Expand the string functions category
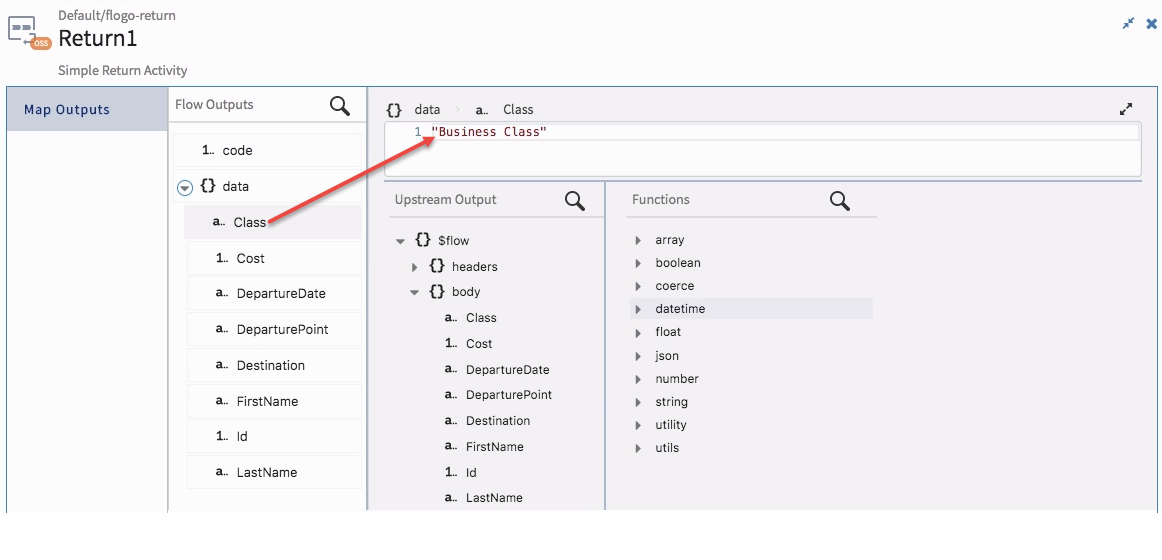Image resolution: width=1162 pixels, height=560 pixels. (638, 402)
